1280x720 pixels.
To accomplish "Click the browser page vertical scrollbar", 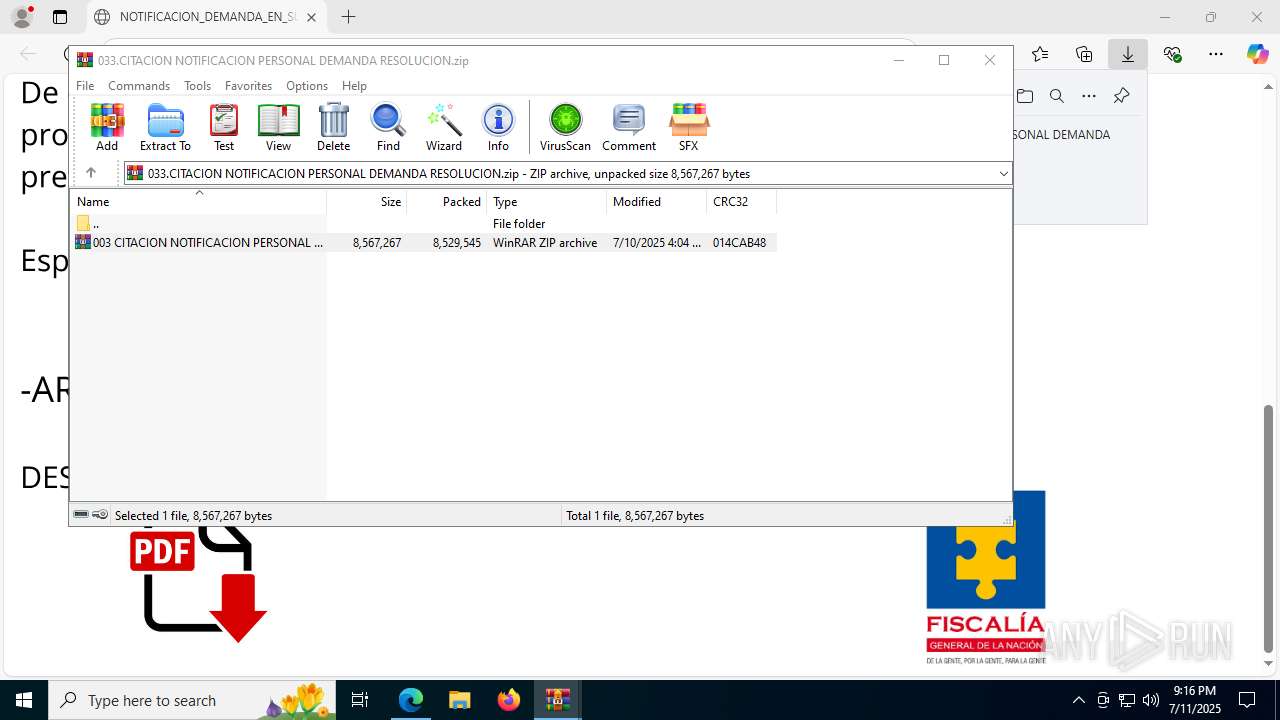I will click(1269, 527).
